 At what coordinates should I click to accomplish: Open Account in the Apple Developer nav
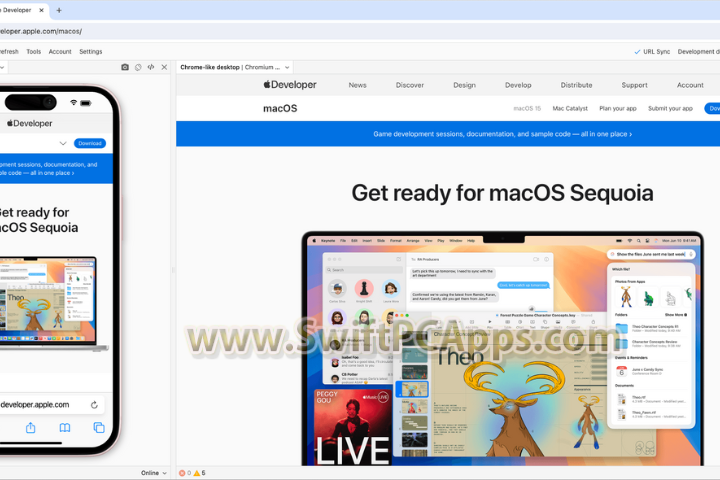(x=690, y=85)
